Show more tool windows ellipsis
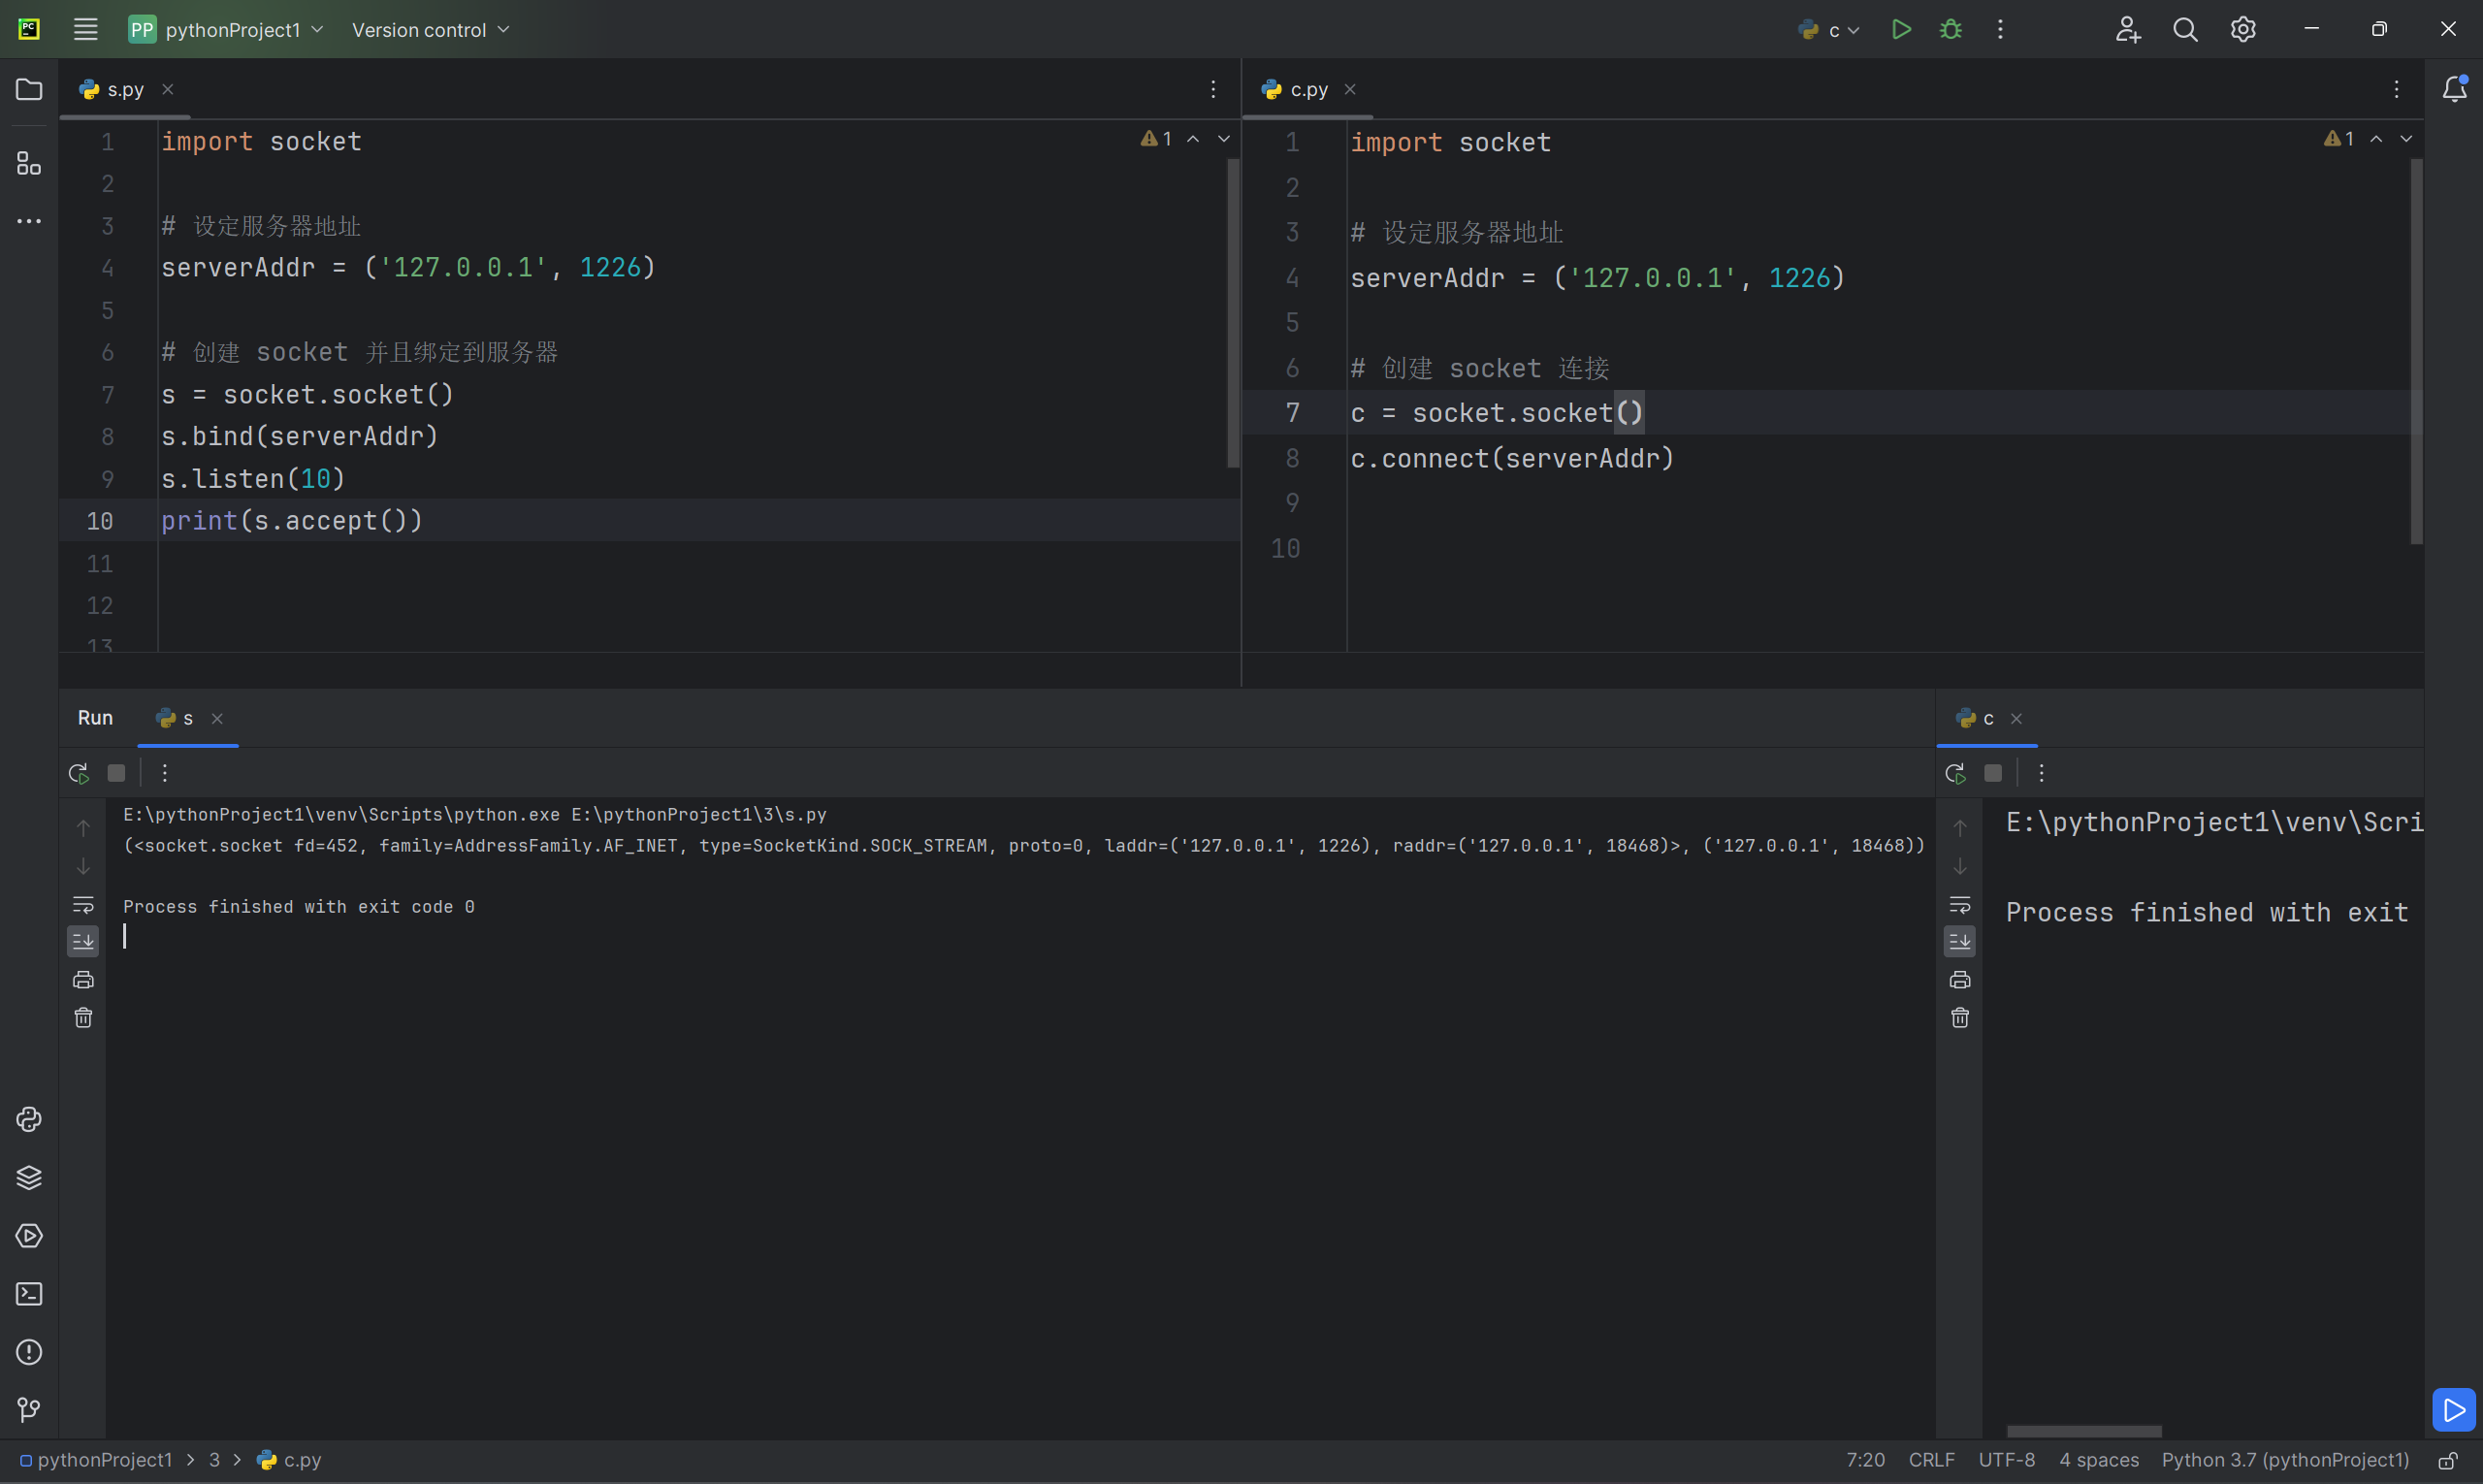2483x1484 pixels. click(29, 221)
